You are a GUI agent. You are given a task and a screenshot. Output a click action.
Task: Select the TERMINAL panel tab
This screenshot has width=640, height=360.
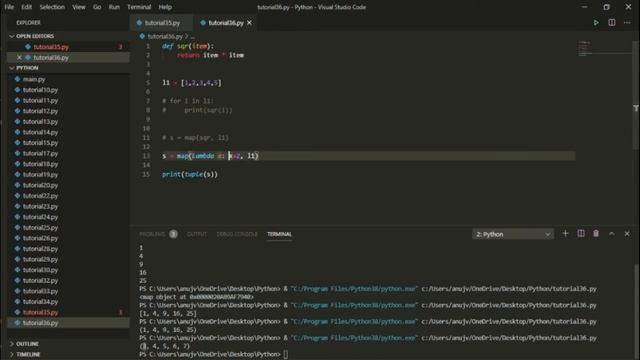(279, 234)
